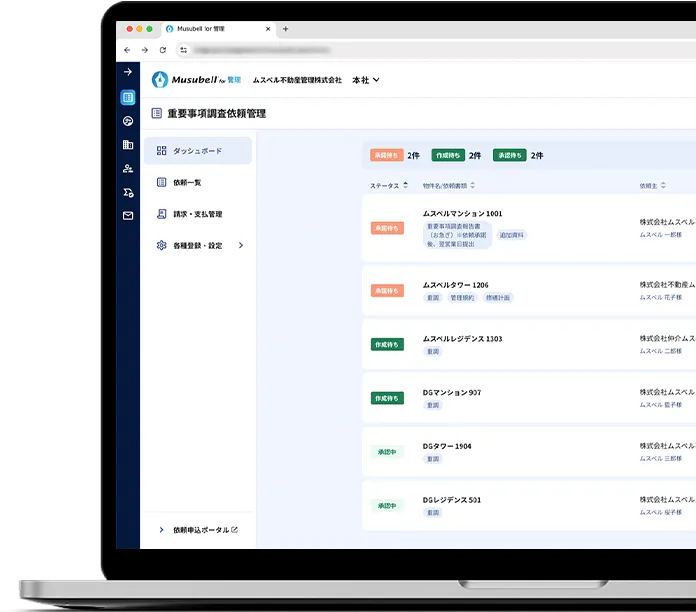Click status badge of ムスベルレジデンス 1303 row
This screenshot has height=612, width=696.
(x=387, y=344)
